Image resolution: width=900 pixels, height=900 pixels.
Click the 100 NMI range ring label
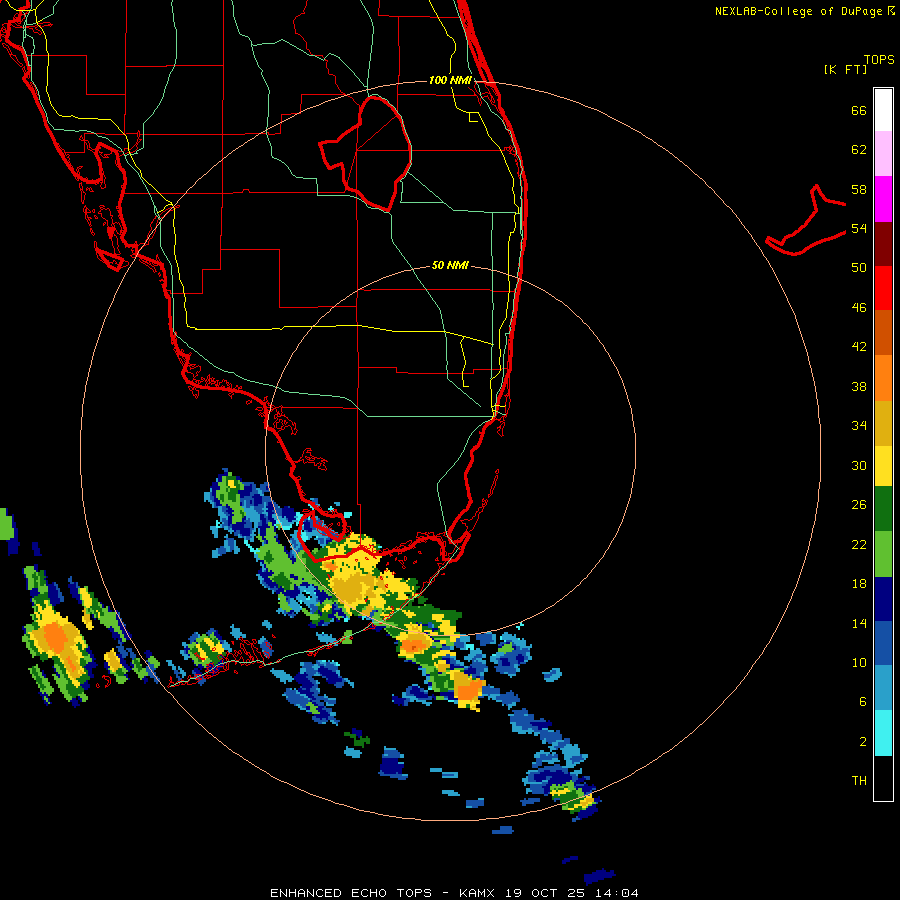[x=450, y=80]
